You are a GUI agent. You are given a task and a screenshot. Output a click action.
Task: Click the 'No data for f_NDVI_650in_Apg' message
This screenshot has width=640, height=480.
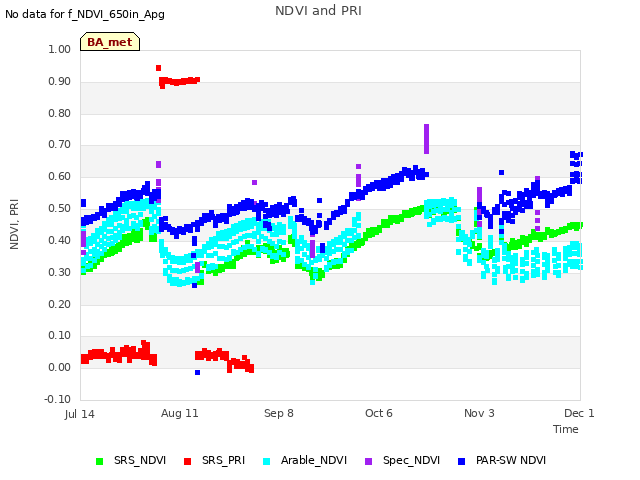pyautogui.click(x=85, y=14)
